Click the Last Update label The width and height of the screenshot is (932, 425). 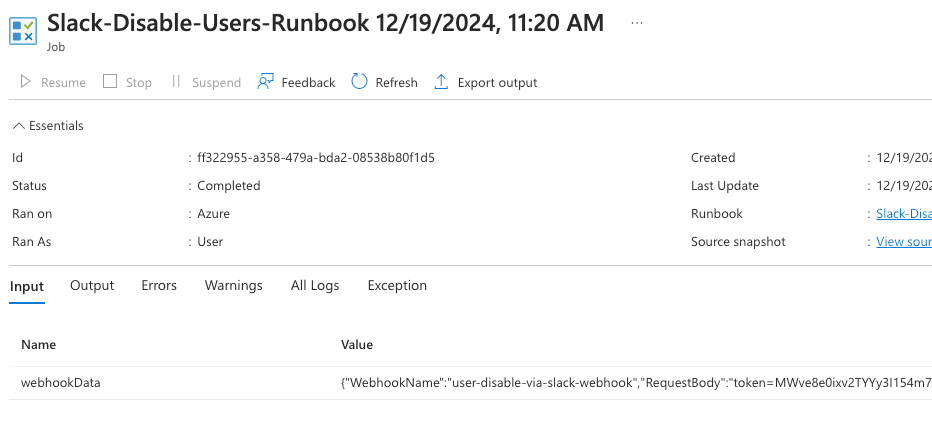click(x=725, y=185)
